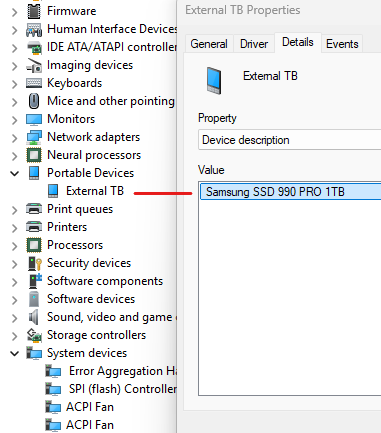Click the Mice and other pointing icon
Image resolution: width=381 pixels, height=433 pixels.
34,101
